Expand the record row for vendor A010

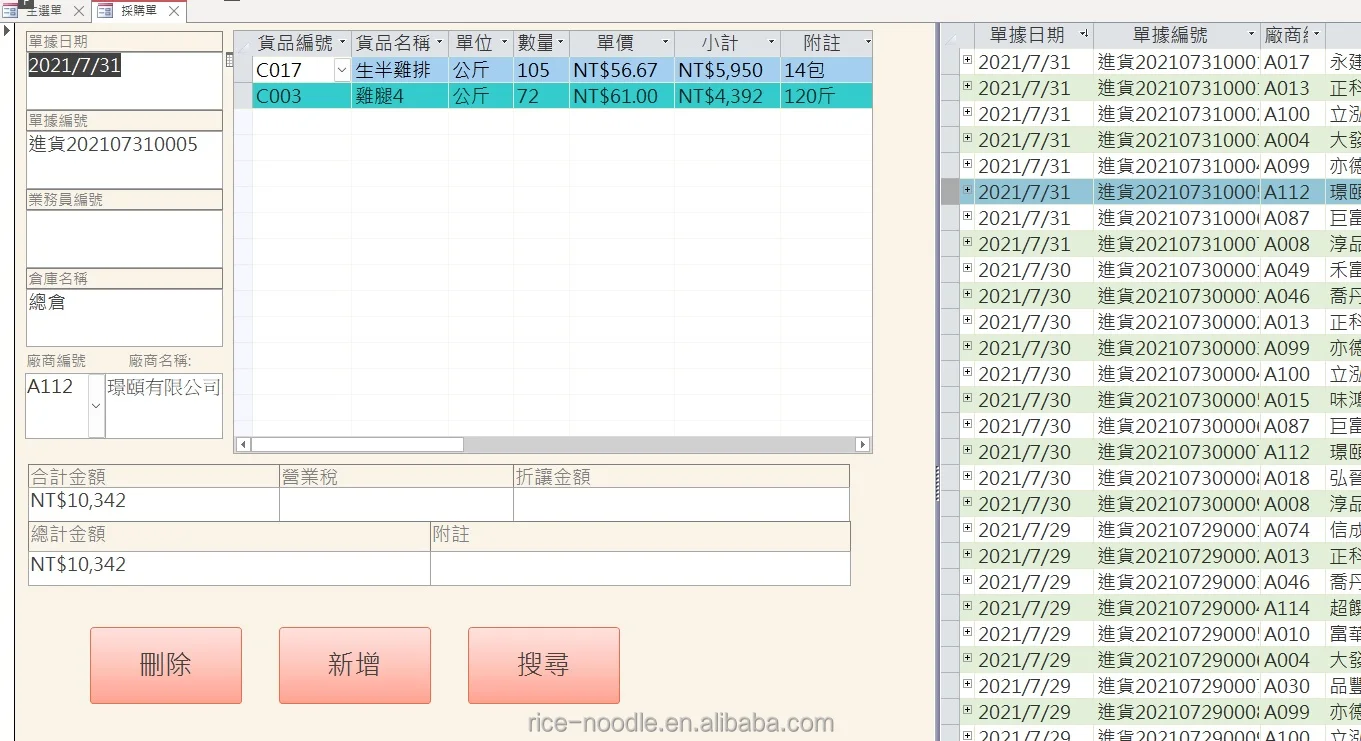[967, 632]
